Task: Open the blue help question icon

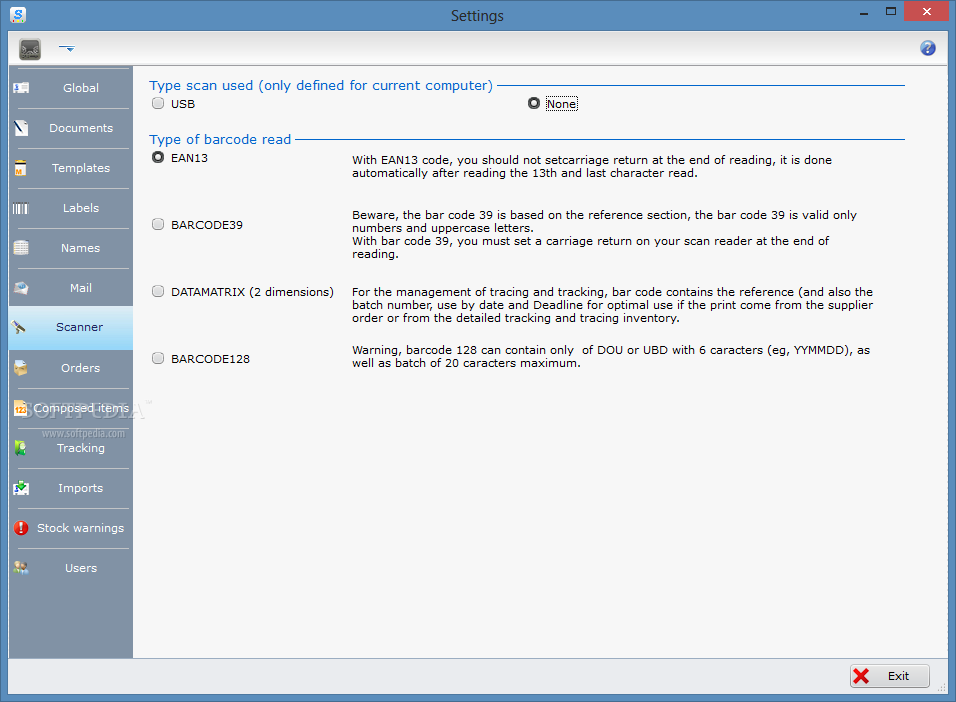Action: click(927, 48)
